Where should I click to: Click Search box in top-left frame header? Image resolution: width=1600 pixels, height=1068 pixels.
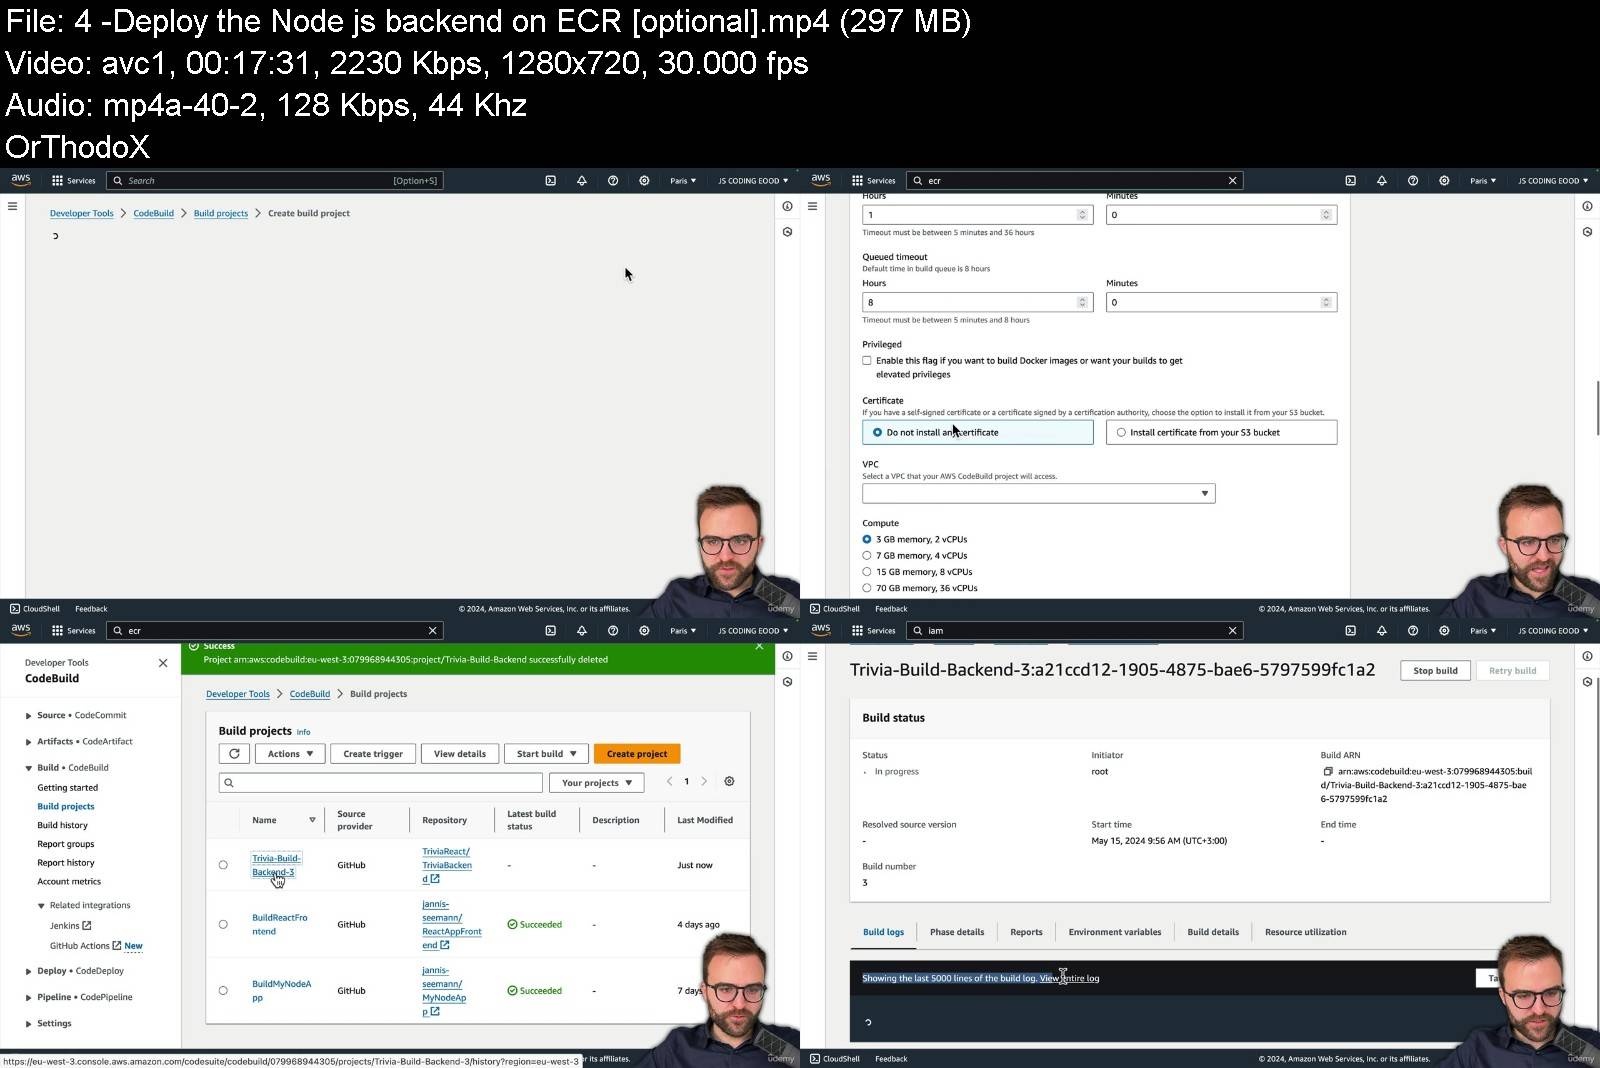click(x=275, y=181)
